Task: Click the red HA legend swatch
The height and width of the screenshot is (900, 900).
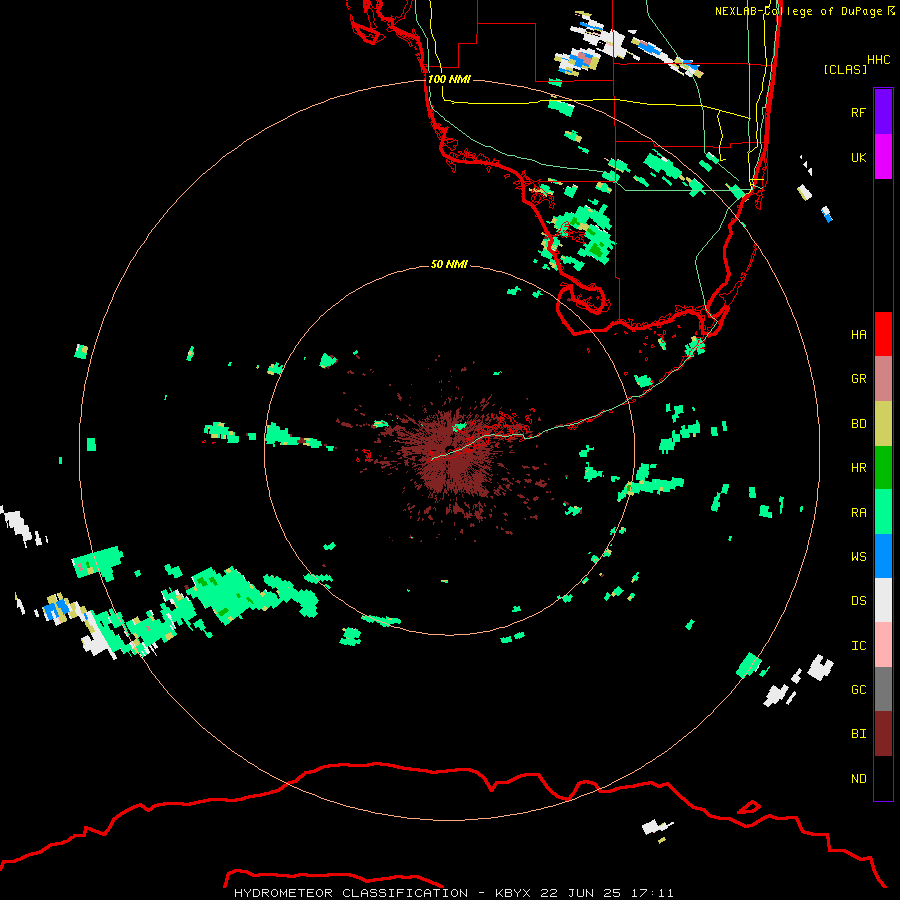Action: click(x=883, y=334)
